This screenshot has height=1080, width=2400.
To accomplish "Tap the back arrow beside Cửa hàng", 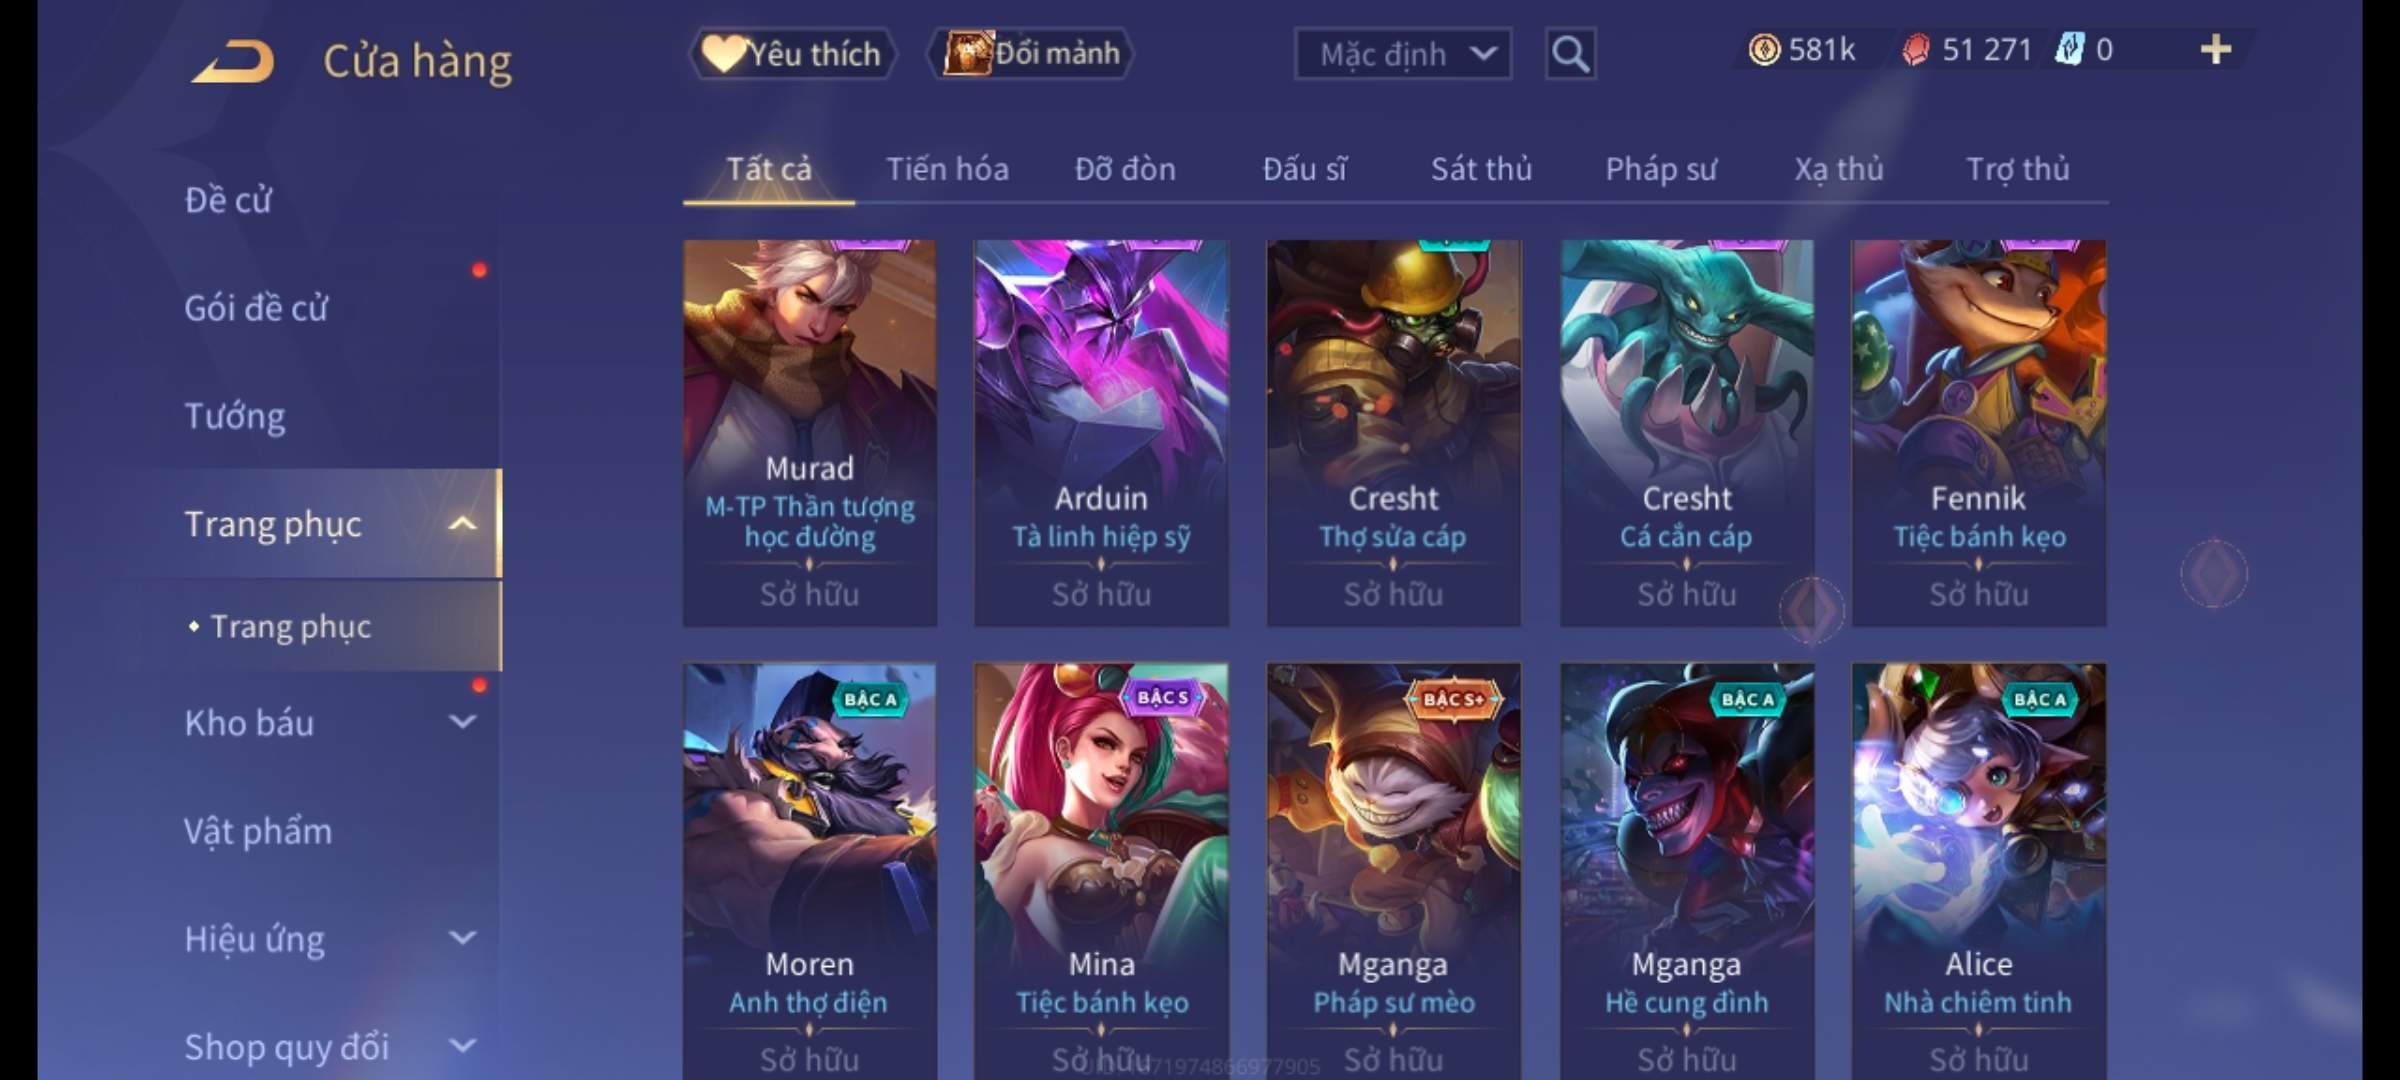I will 234,62.
